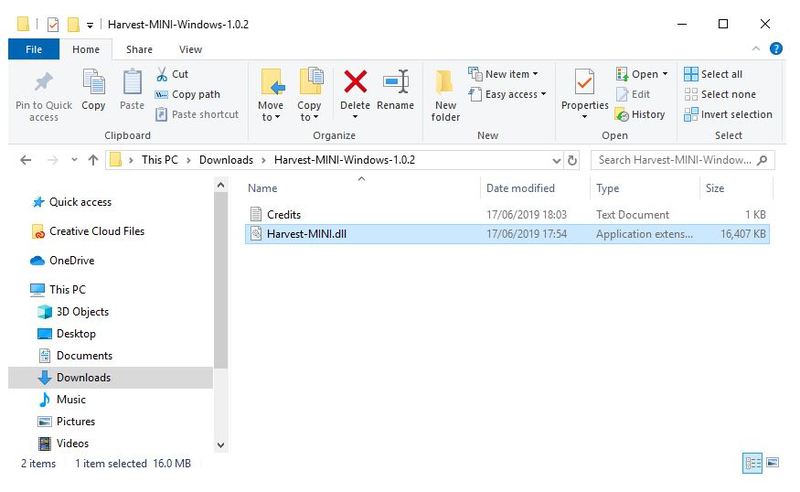Go forward with the right arrow
The image size is (800, 492).
[x=53, y=160]
